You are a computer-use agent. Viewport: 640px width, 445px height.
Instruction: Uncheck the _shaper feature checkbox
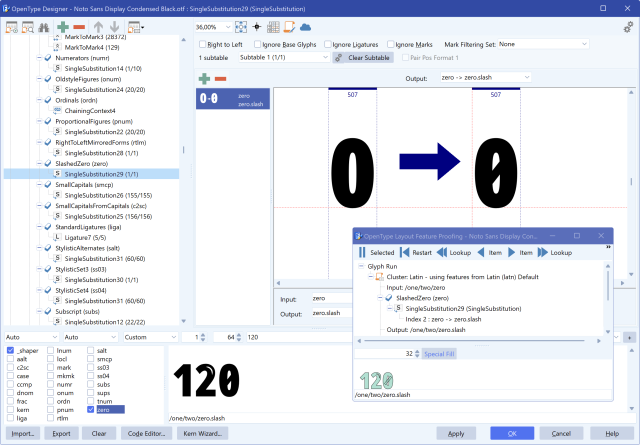click(11, 350)
